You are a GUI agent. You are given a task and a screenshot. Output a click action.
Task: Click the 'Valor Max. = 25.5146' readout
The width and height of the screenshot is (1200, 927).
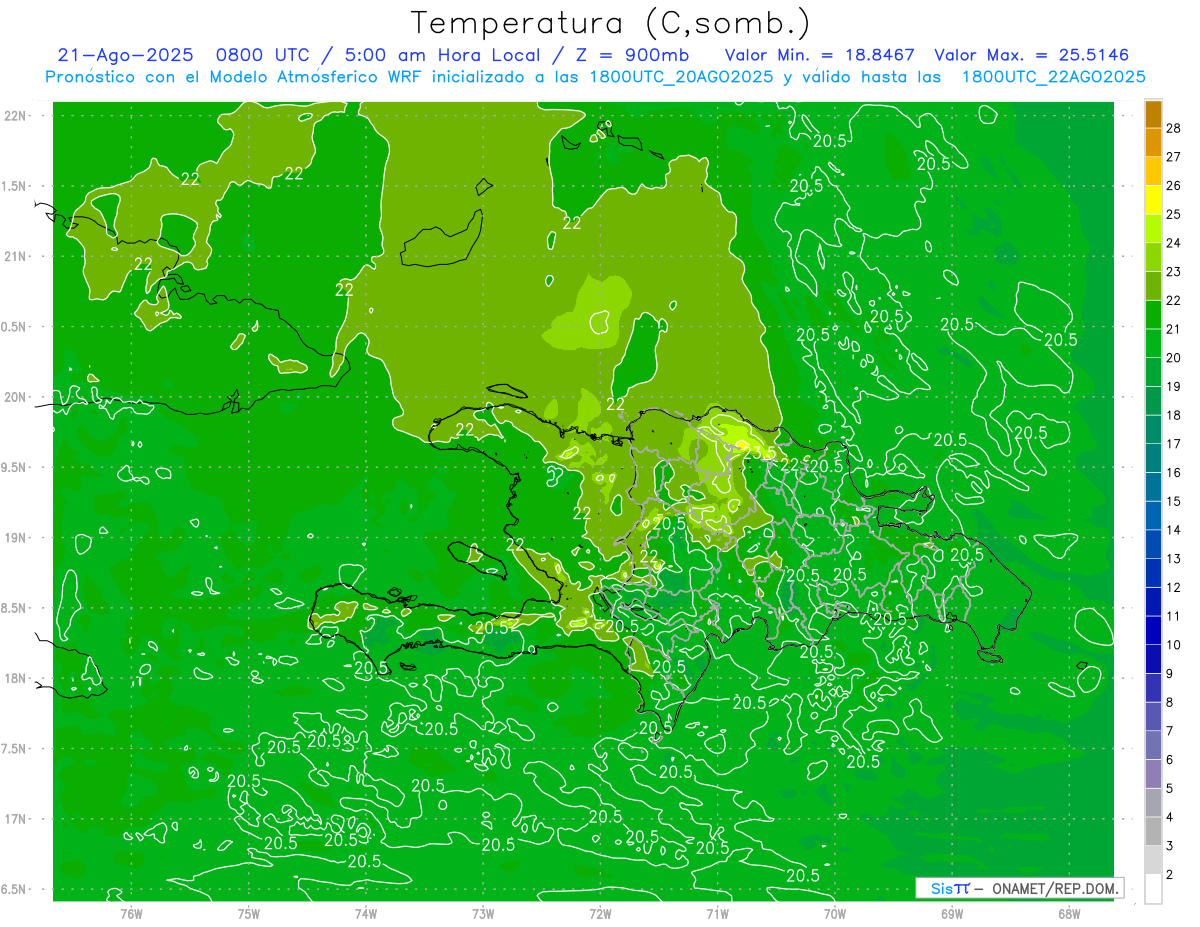coord(1031,55)
